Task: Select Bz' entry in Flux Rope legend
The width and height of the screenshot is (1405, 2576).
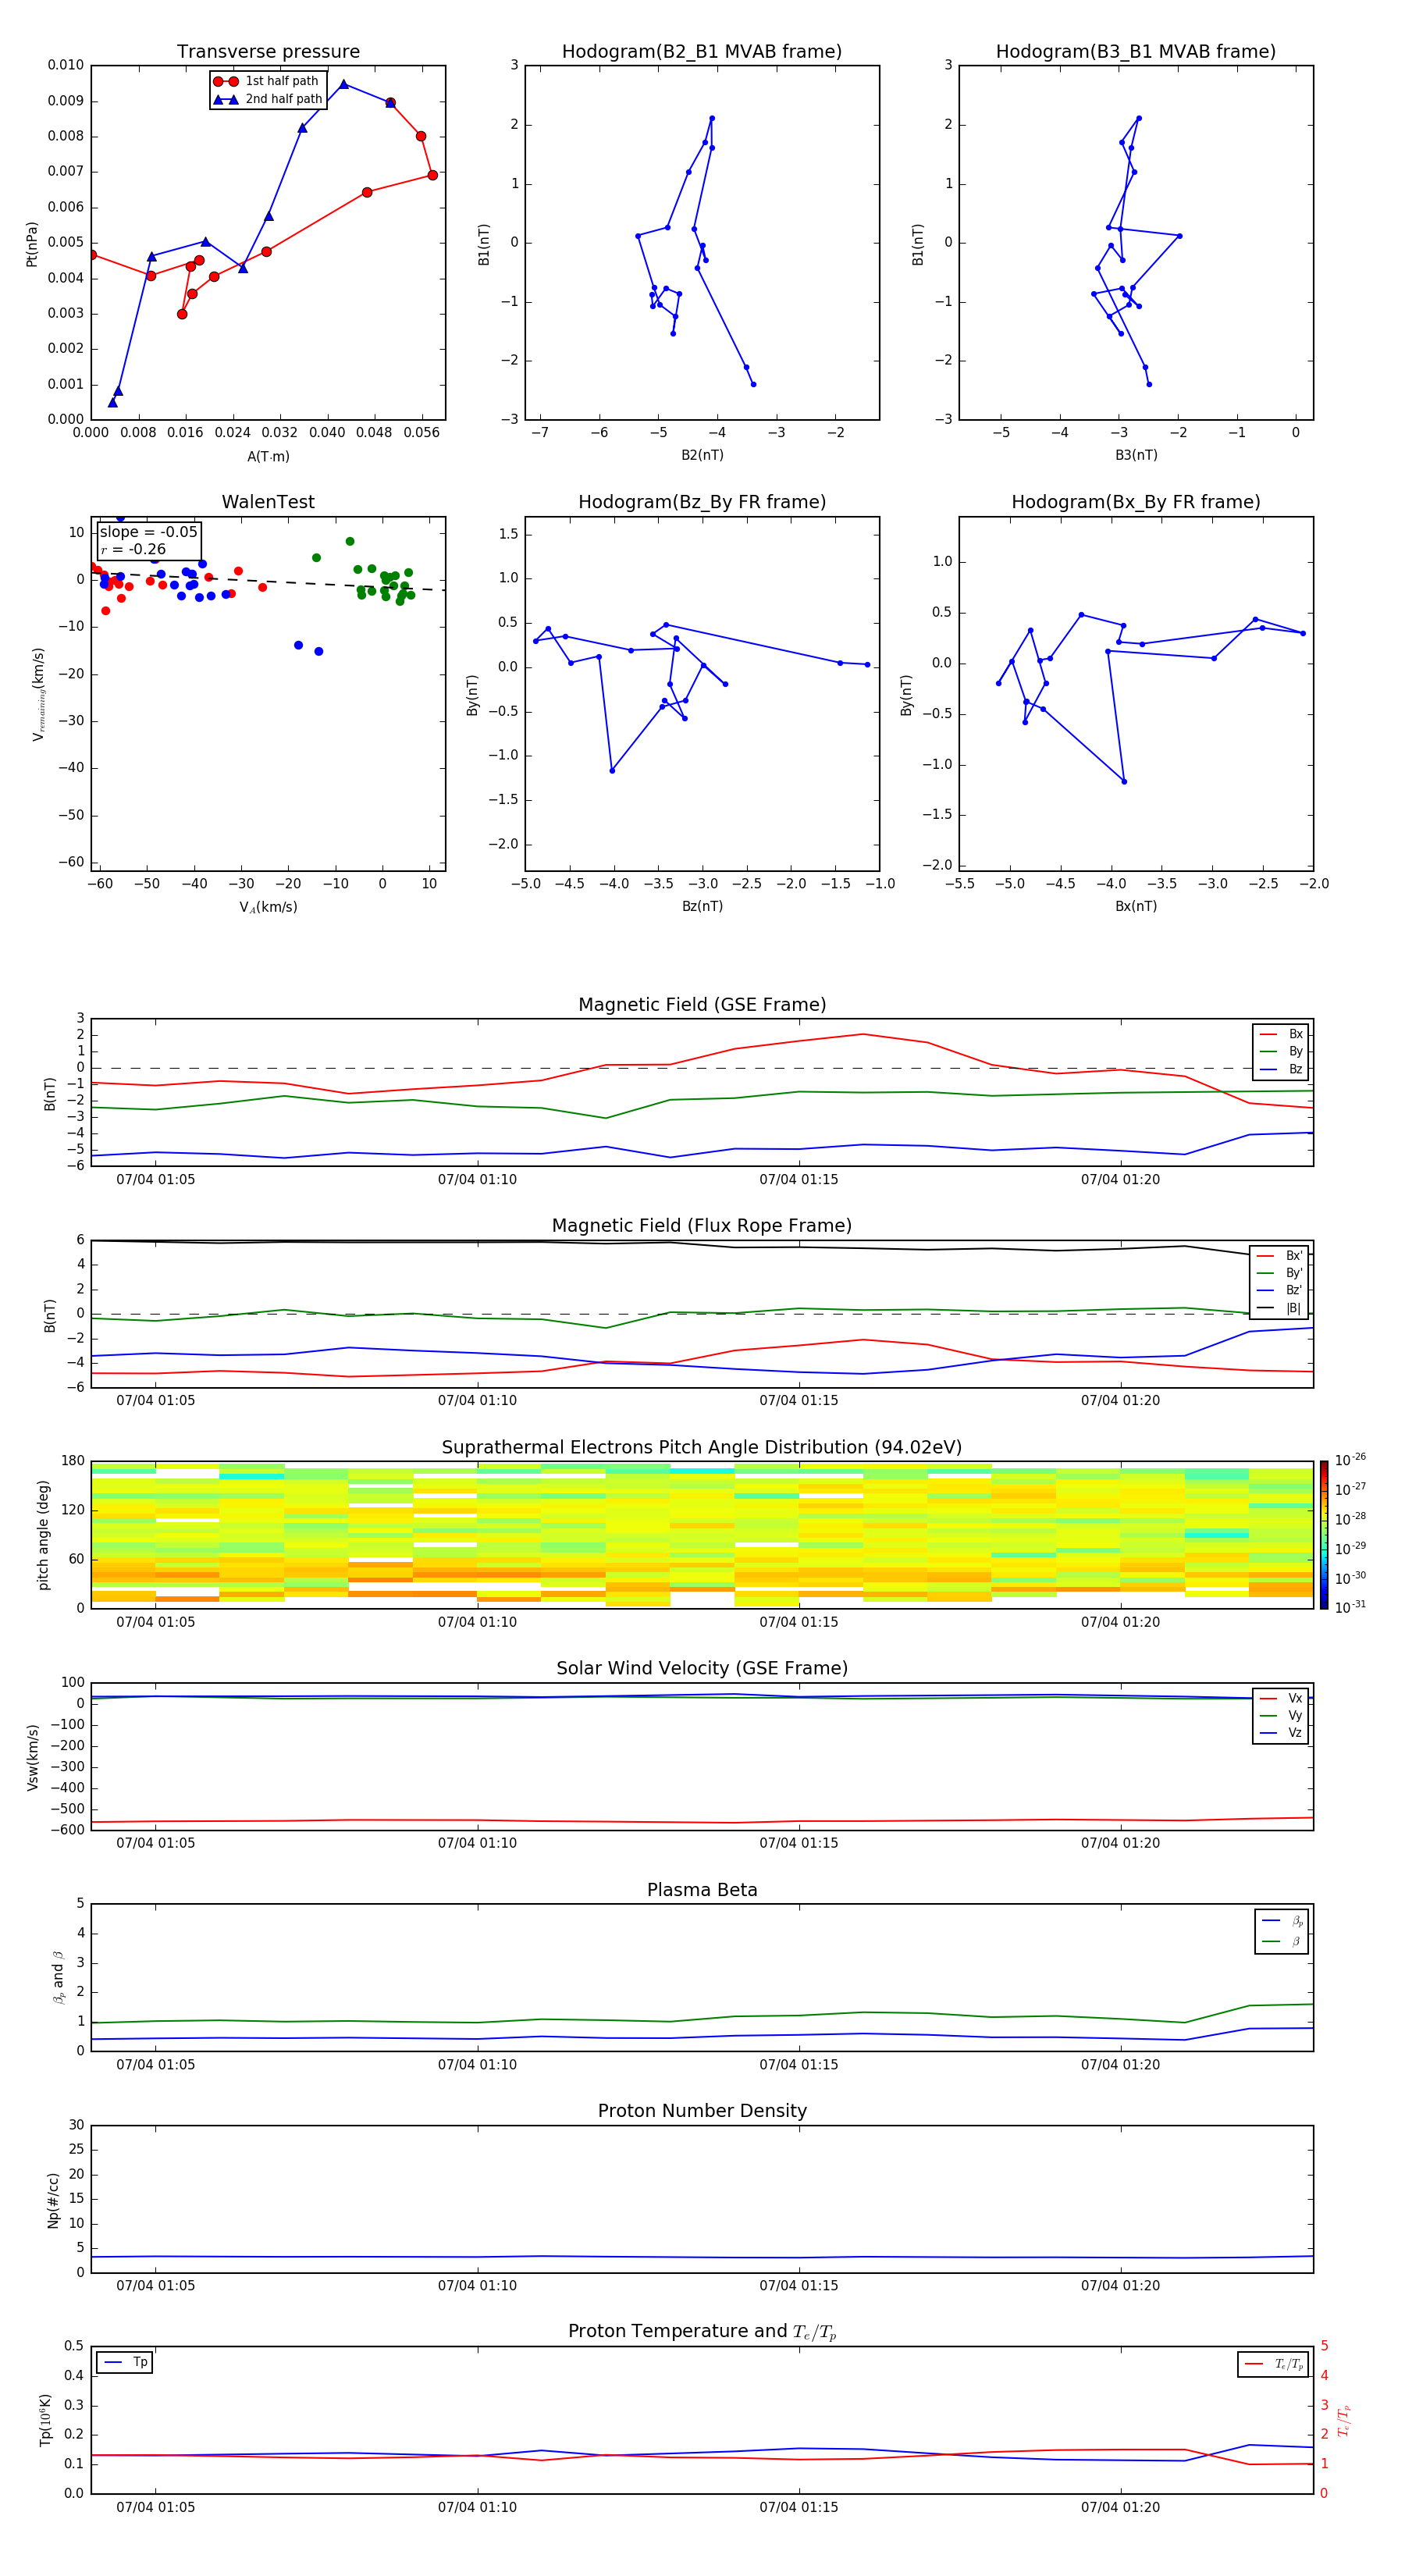Action: tap(1279, 1291)
